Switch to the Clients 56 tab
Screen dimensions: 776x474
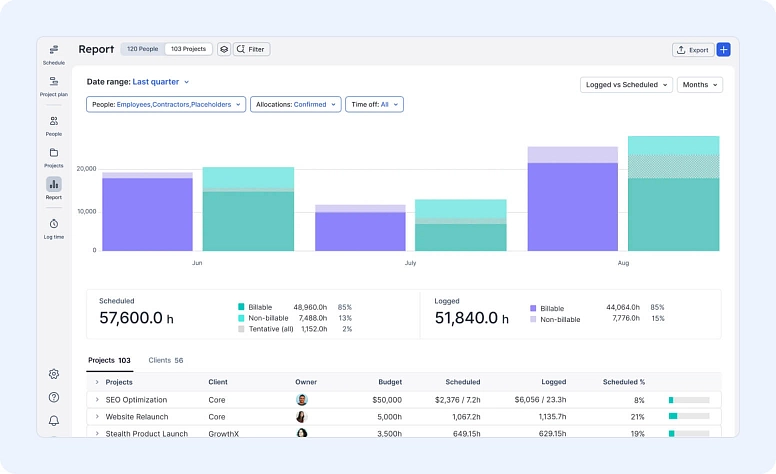coord(165,360)
